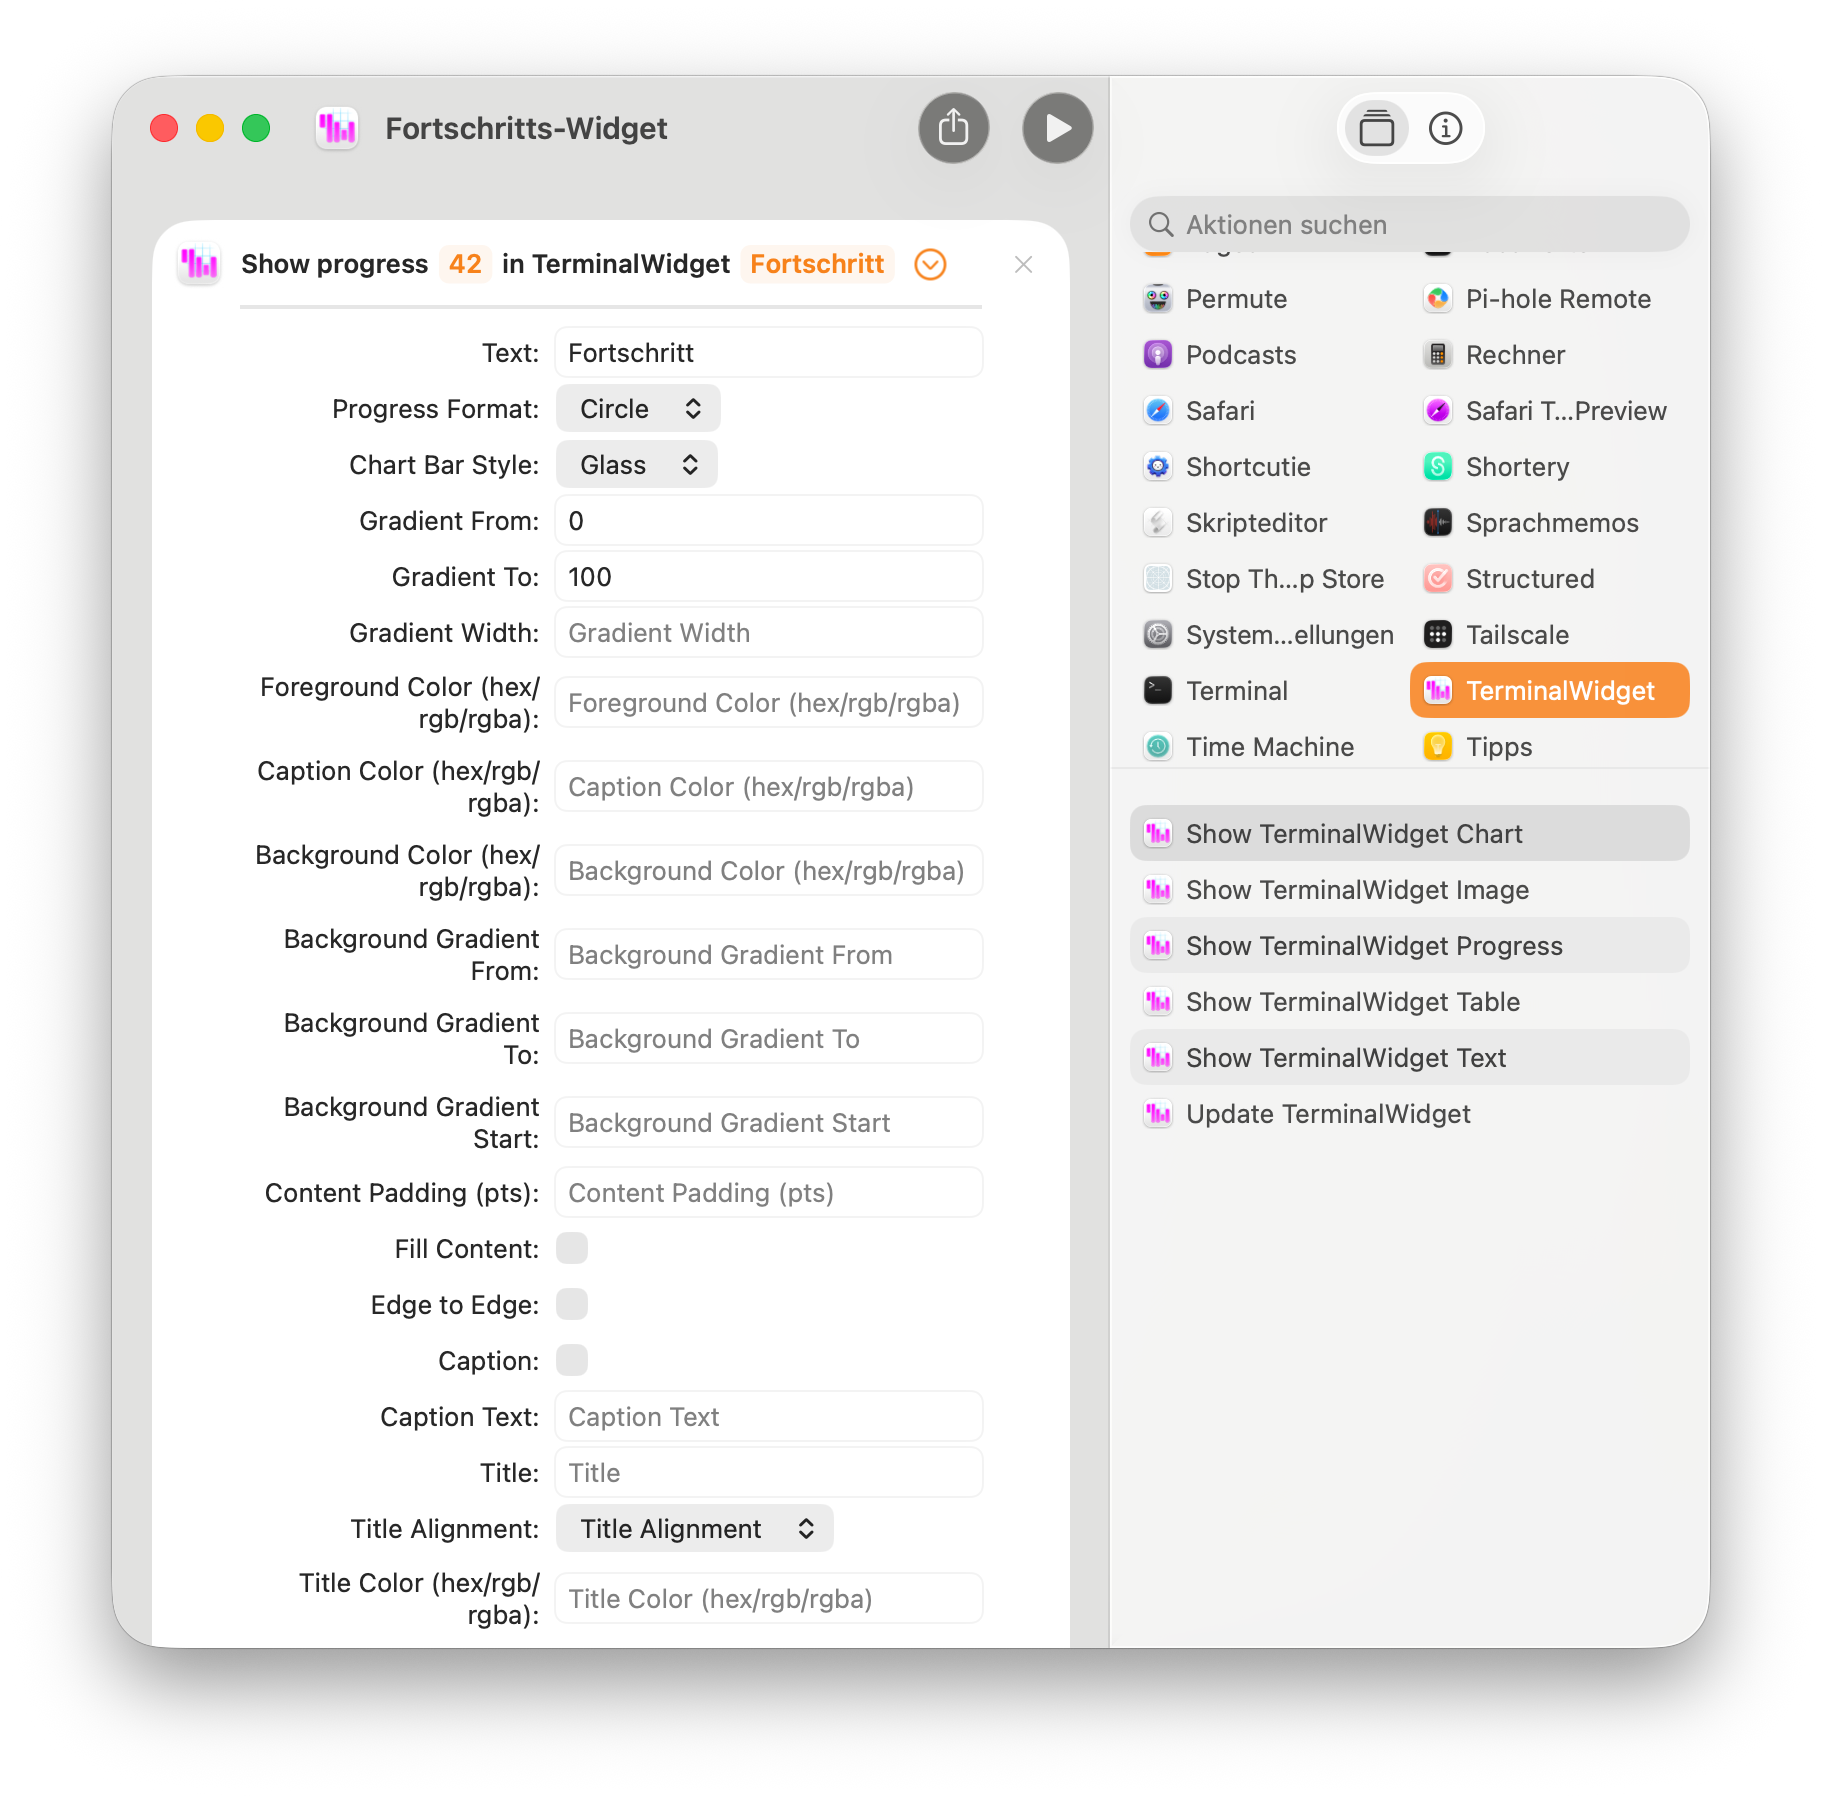Select Sprachmemos in the app list
Viewport: 1822px width, 1796px height.
click(x=1549, y=523)
